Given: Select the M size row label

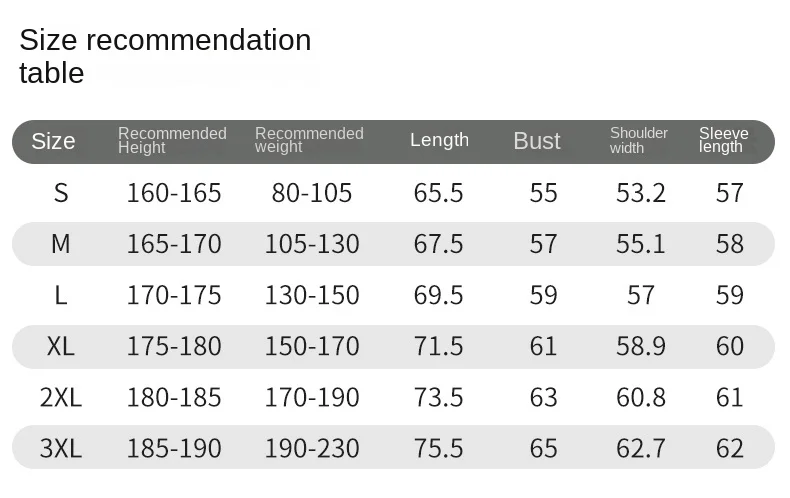Looking at the screenshot, I should point(61,244).
